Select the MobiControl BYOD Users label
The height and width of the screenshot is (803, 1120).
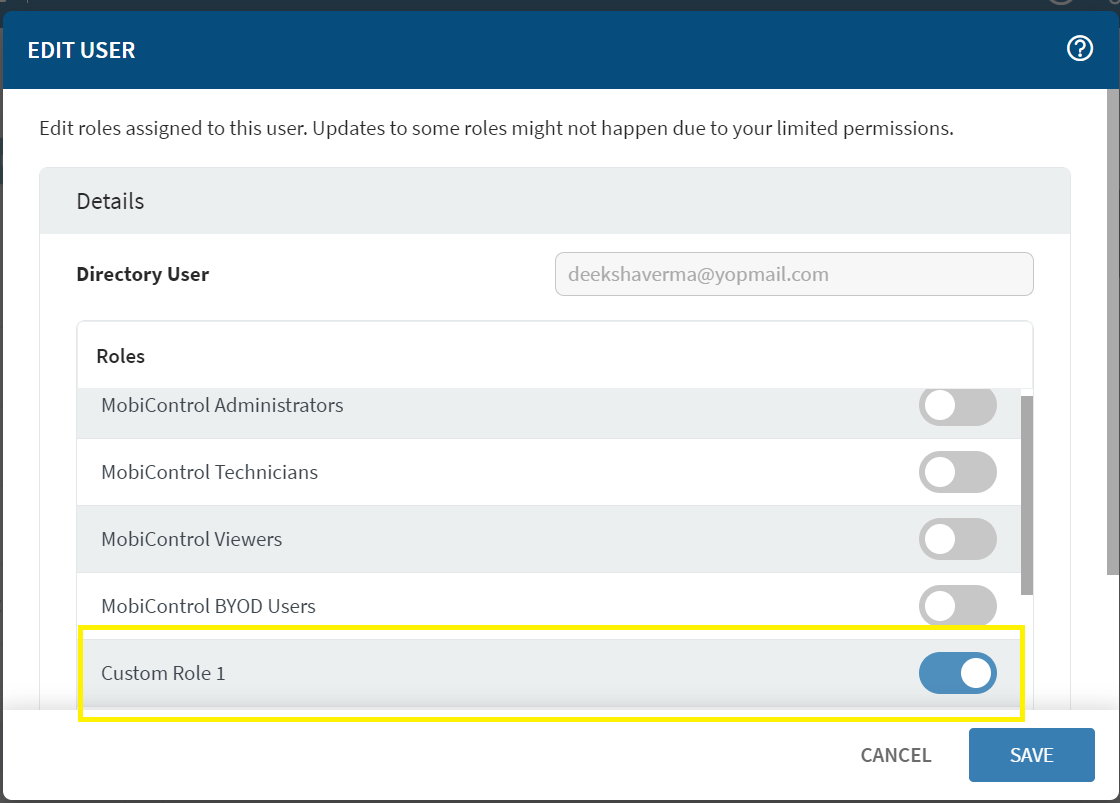click(x=208, y=606)
